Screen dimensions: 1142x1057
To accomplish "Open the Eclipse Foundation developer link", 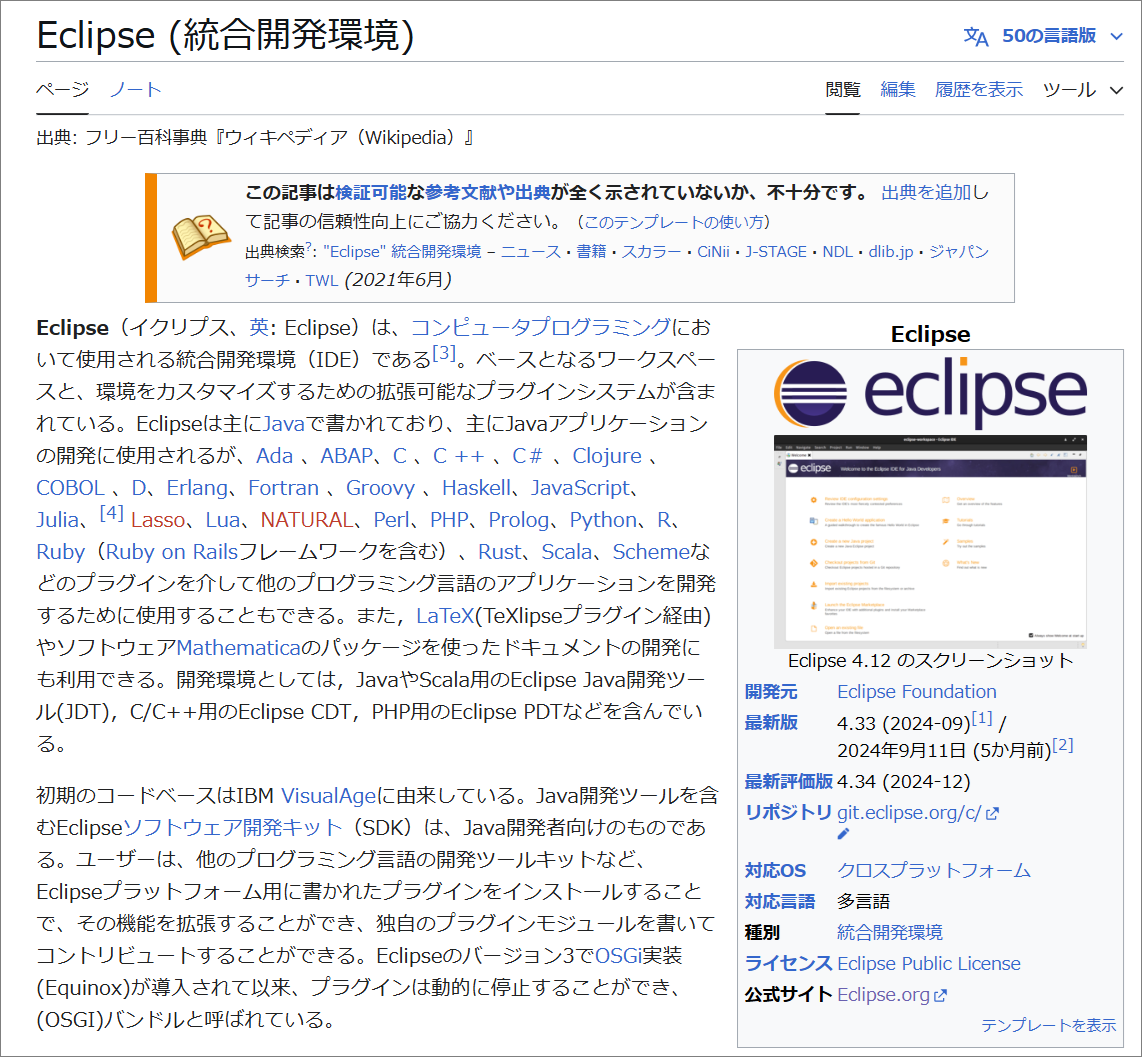I will click(915, 691).
